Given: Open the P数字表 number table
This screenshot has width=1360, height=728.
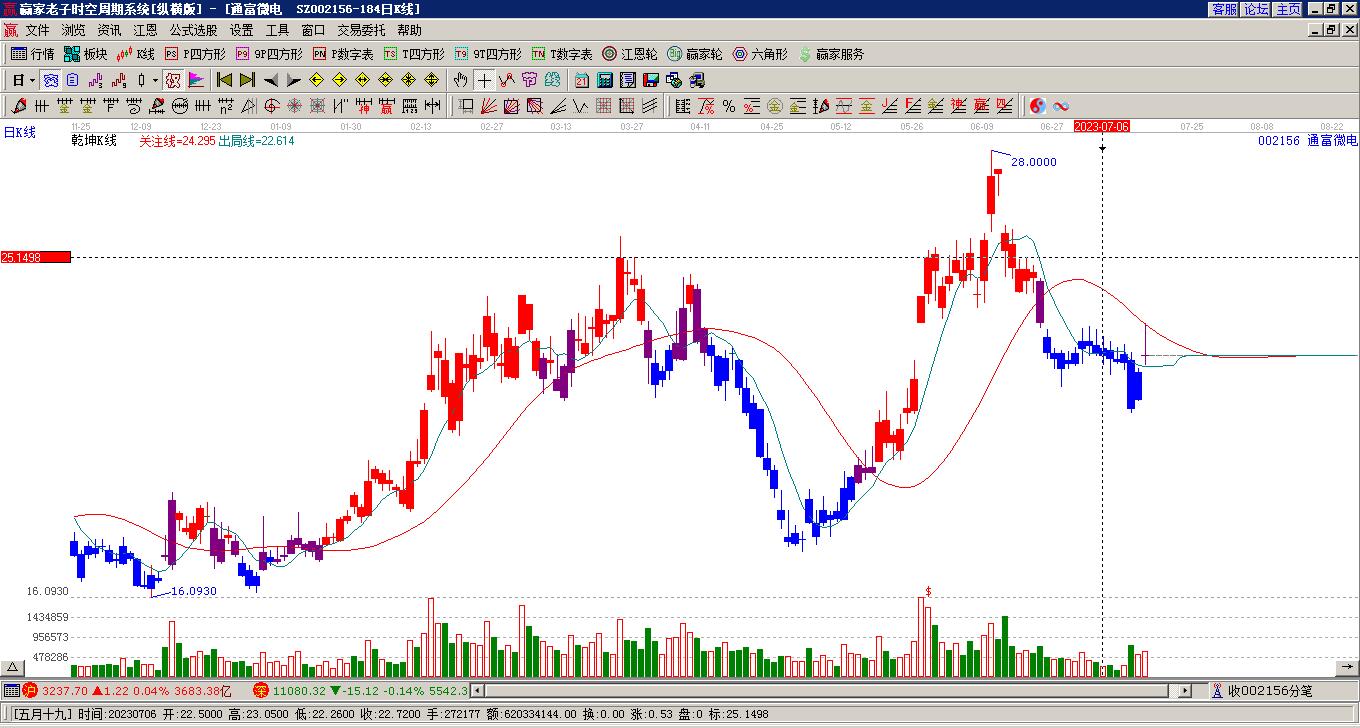Looking at the screenshot, I should pyautogui.click(x=343, y=54).
